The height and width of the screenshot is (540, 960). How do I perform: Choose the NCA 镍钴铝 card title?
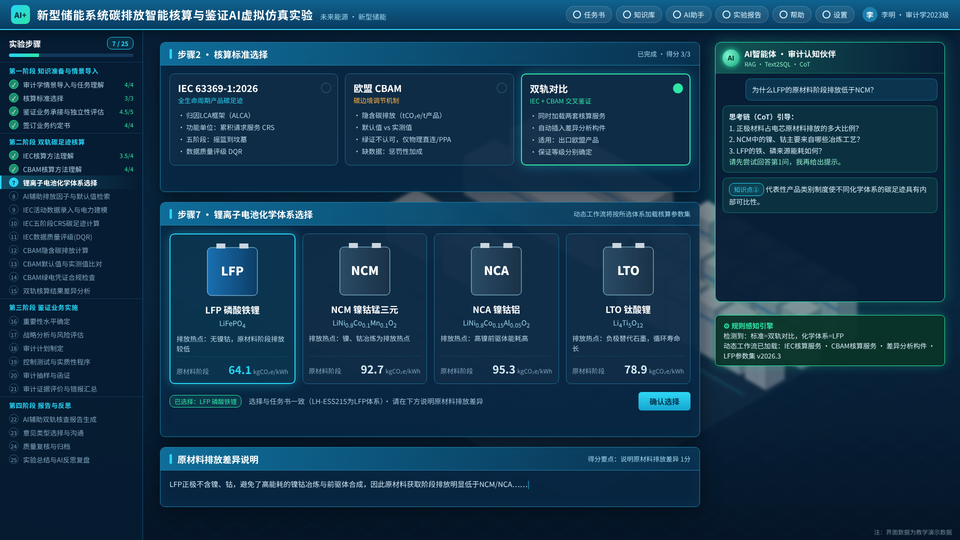coord(496,310)
